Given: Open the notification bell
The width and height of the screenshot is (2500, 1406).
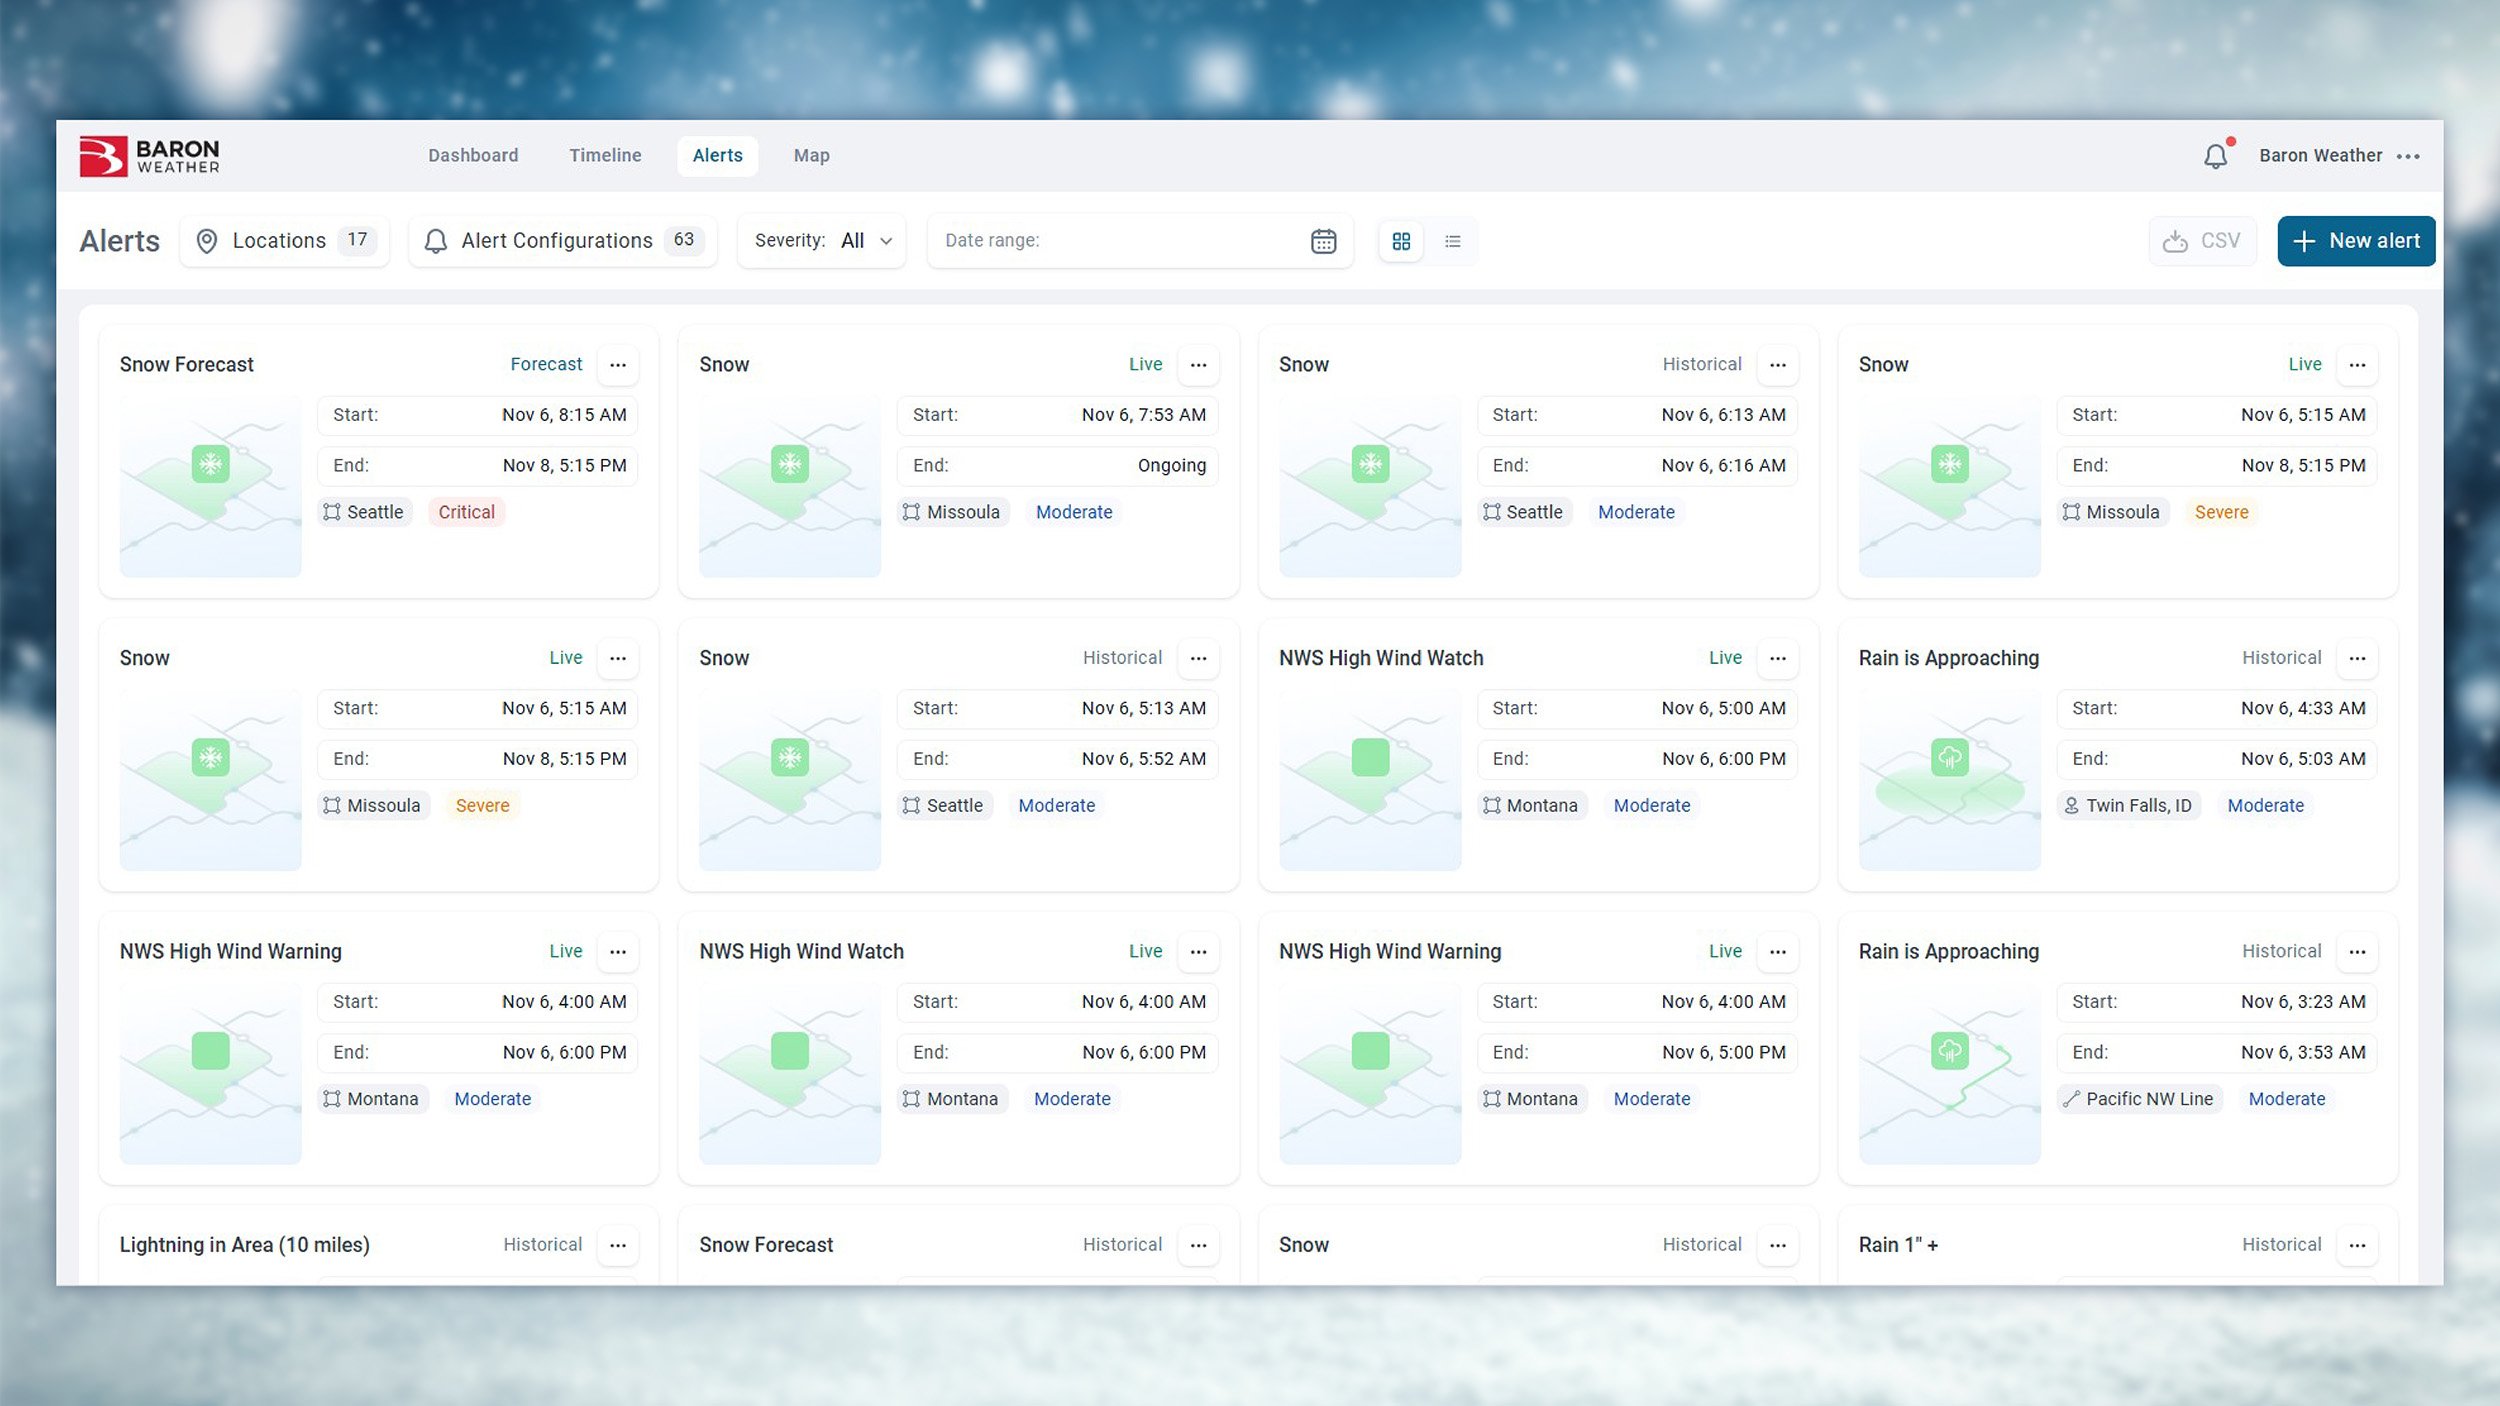Looking at the screenshot, I should (x=2216, y=156).
